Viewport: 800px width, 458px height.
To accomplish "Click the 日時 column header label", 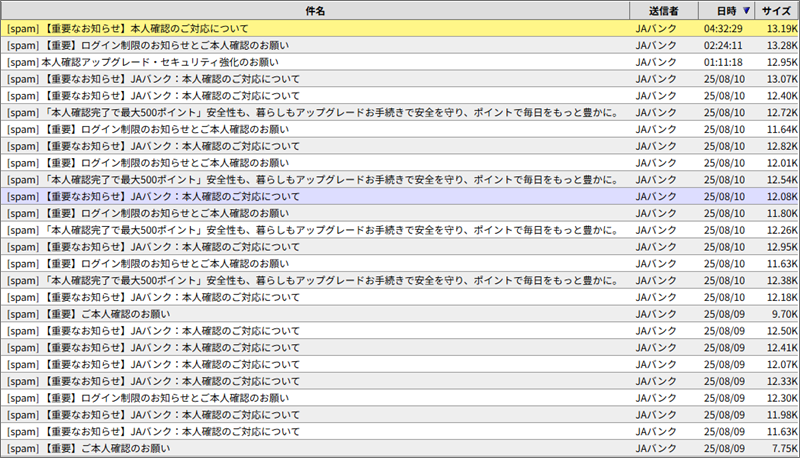I will [x=727, y=11].
